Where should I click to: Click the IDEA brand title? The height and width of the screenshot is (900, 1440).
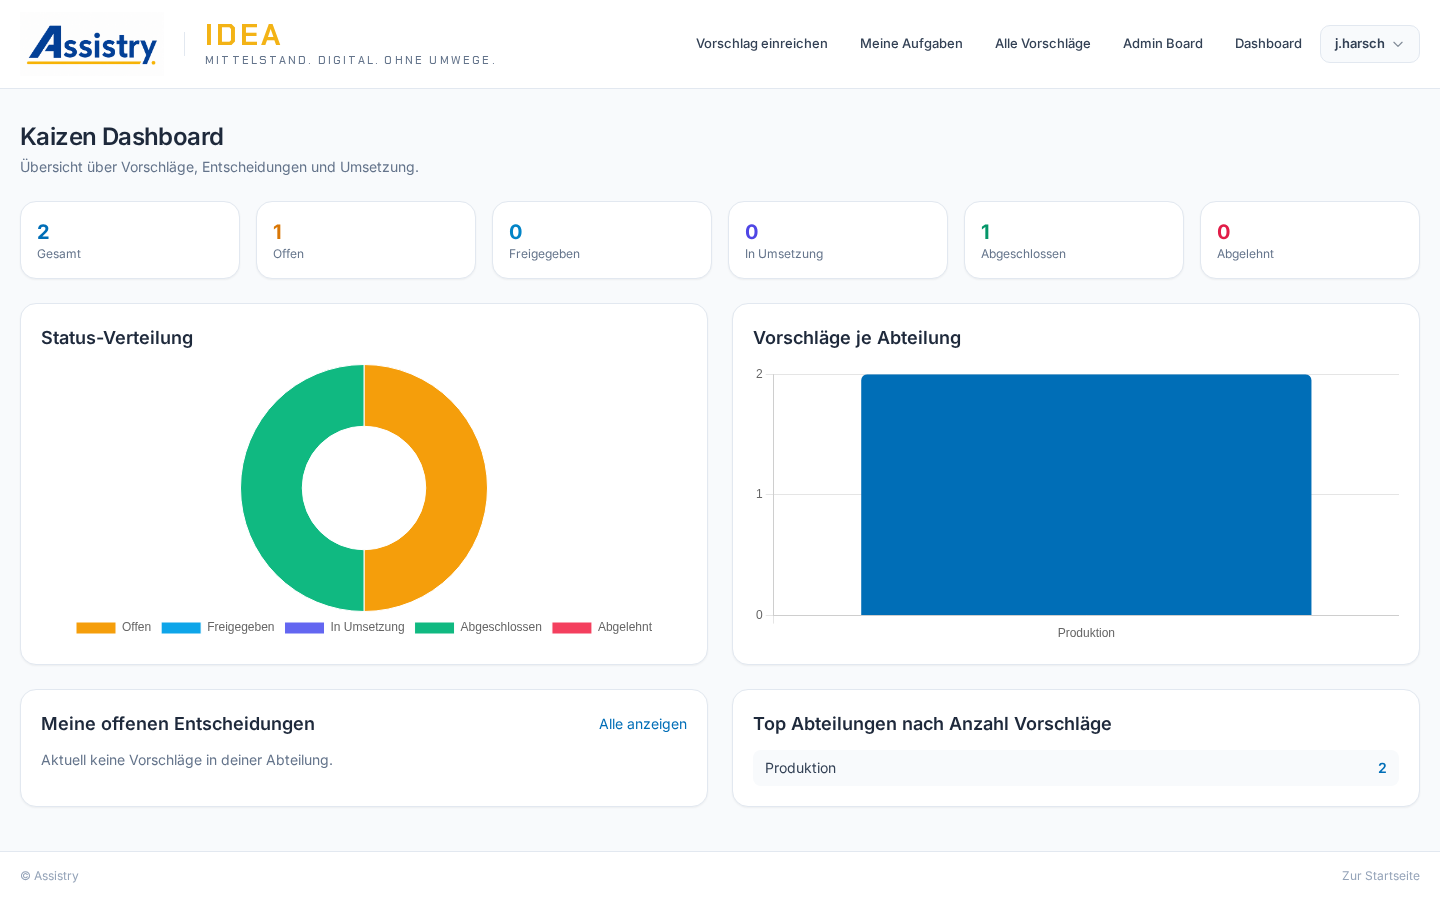point(243,35)
